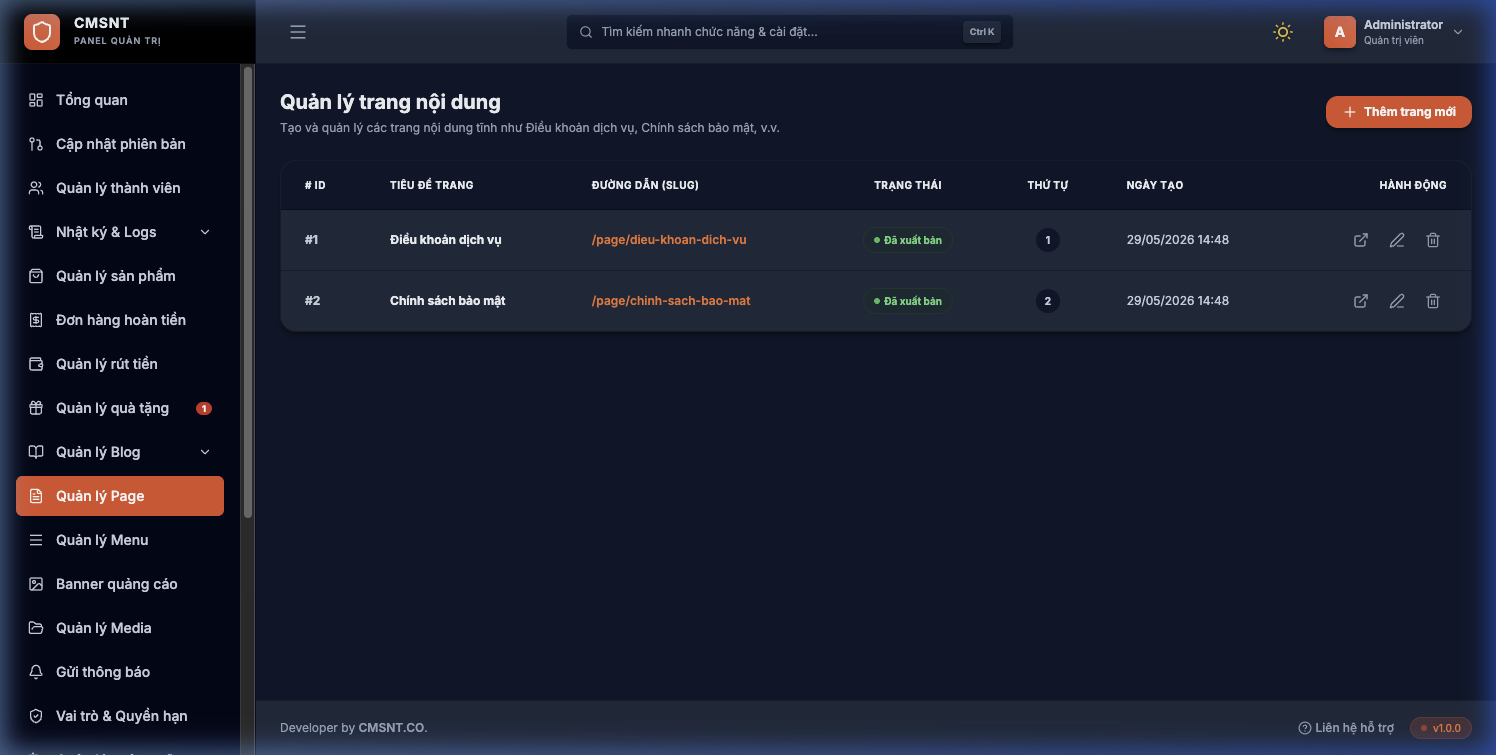The height and width of the screenshot is (755, 1496).
Task: Click the Quản lý Blog book icon
Action: click(36, 452)
